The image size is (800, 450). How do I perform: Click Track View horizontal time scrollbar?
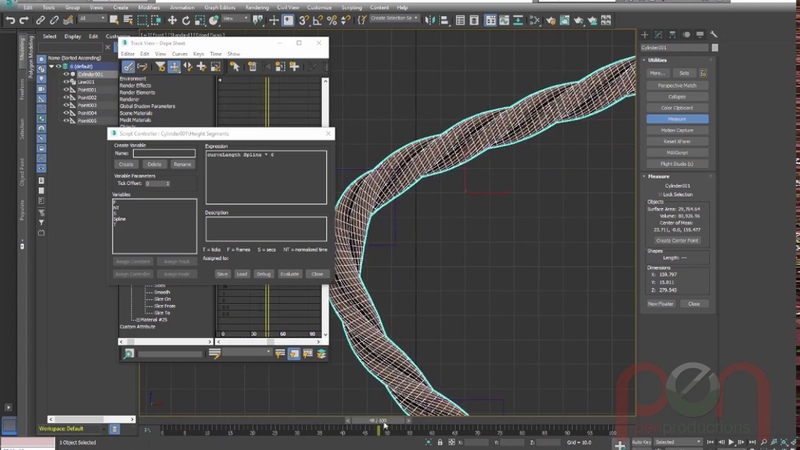click(268, 341)
